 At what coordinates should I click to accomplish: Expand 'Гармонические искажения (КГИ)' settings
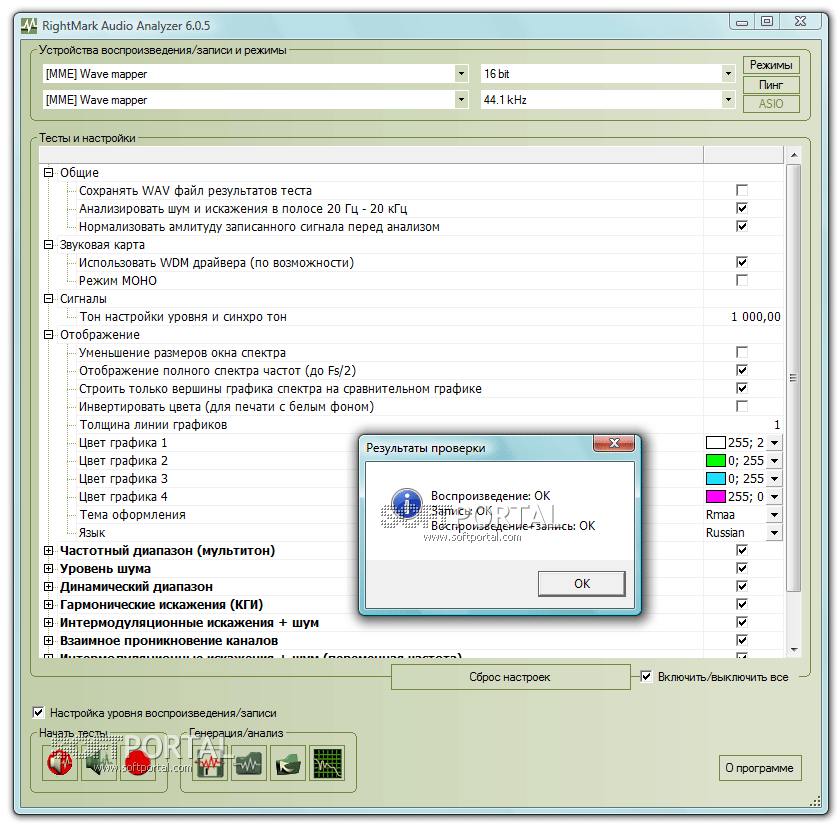49,604
